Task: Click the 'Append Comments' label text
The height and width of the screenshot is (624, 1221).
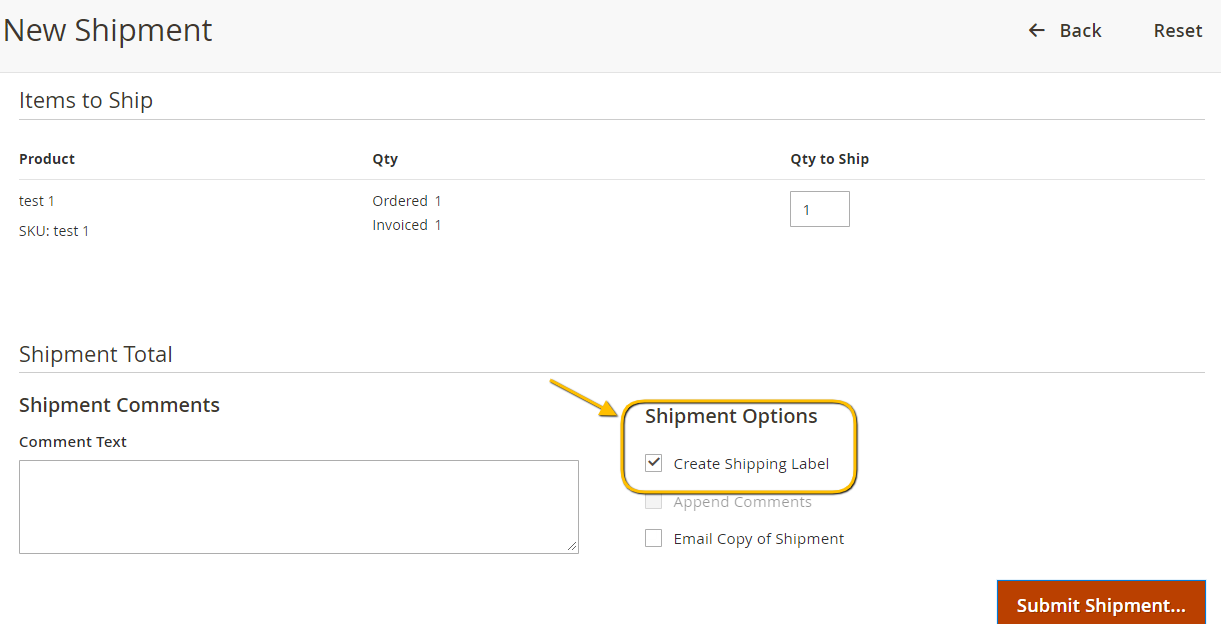Action: click(x=742, y=502)
